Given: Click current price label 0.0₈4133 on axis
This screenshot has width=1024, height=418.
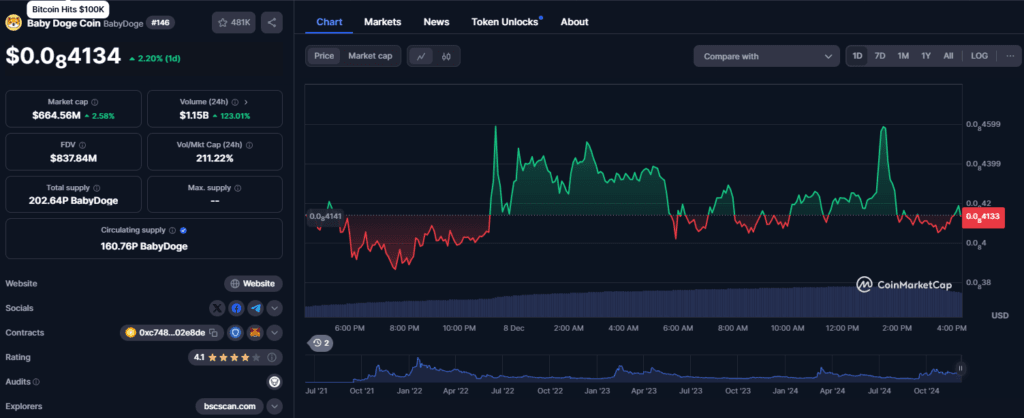Looking at the screenshot, I should [983, 217].
